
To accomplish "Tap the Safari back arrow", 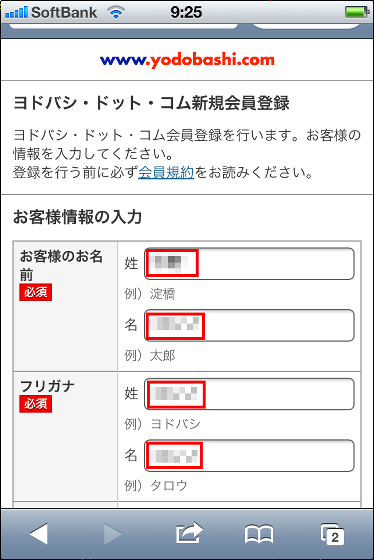I will (39, 534).
